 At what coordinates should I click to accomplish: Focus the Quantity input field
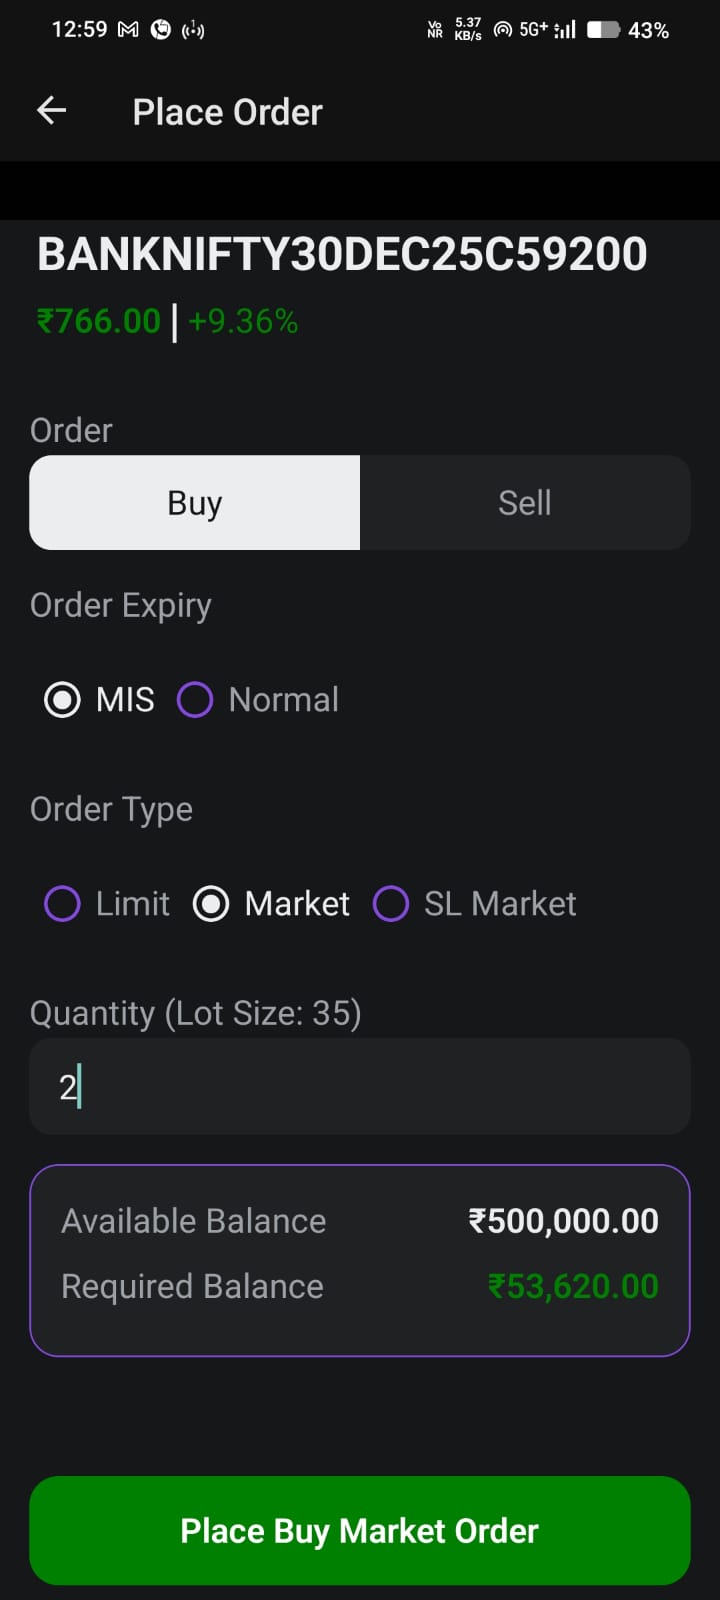click(360, 1086)
